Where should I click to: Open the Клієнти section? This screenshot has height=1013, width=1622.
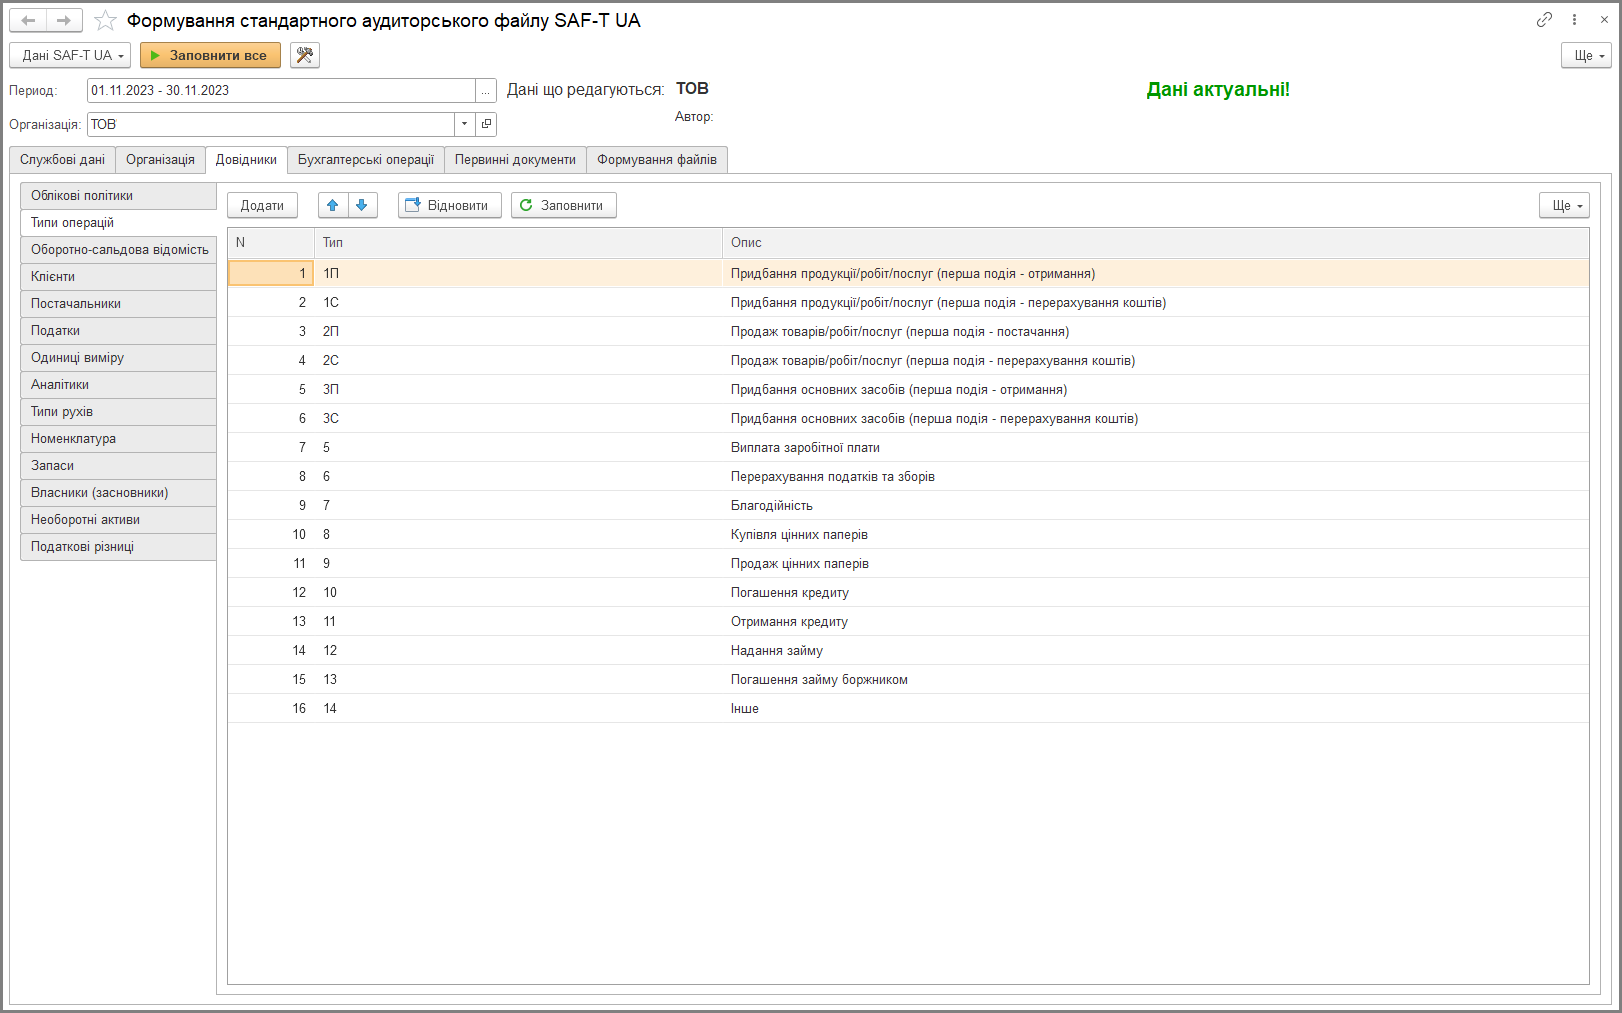pos(118,277)
